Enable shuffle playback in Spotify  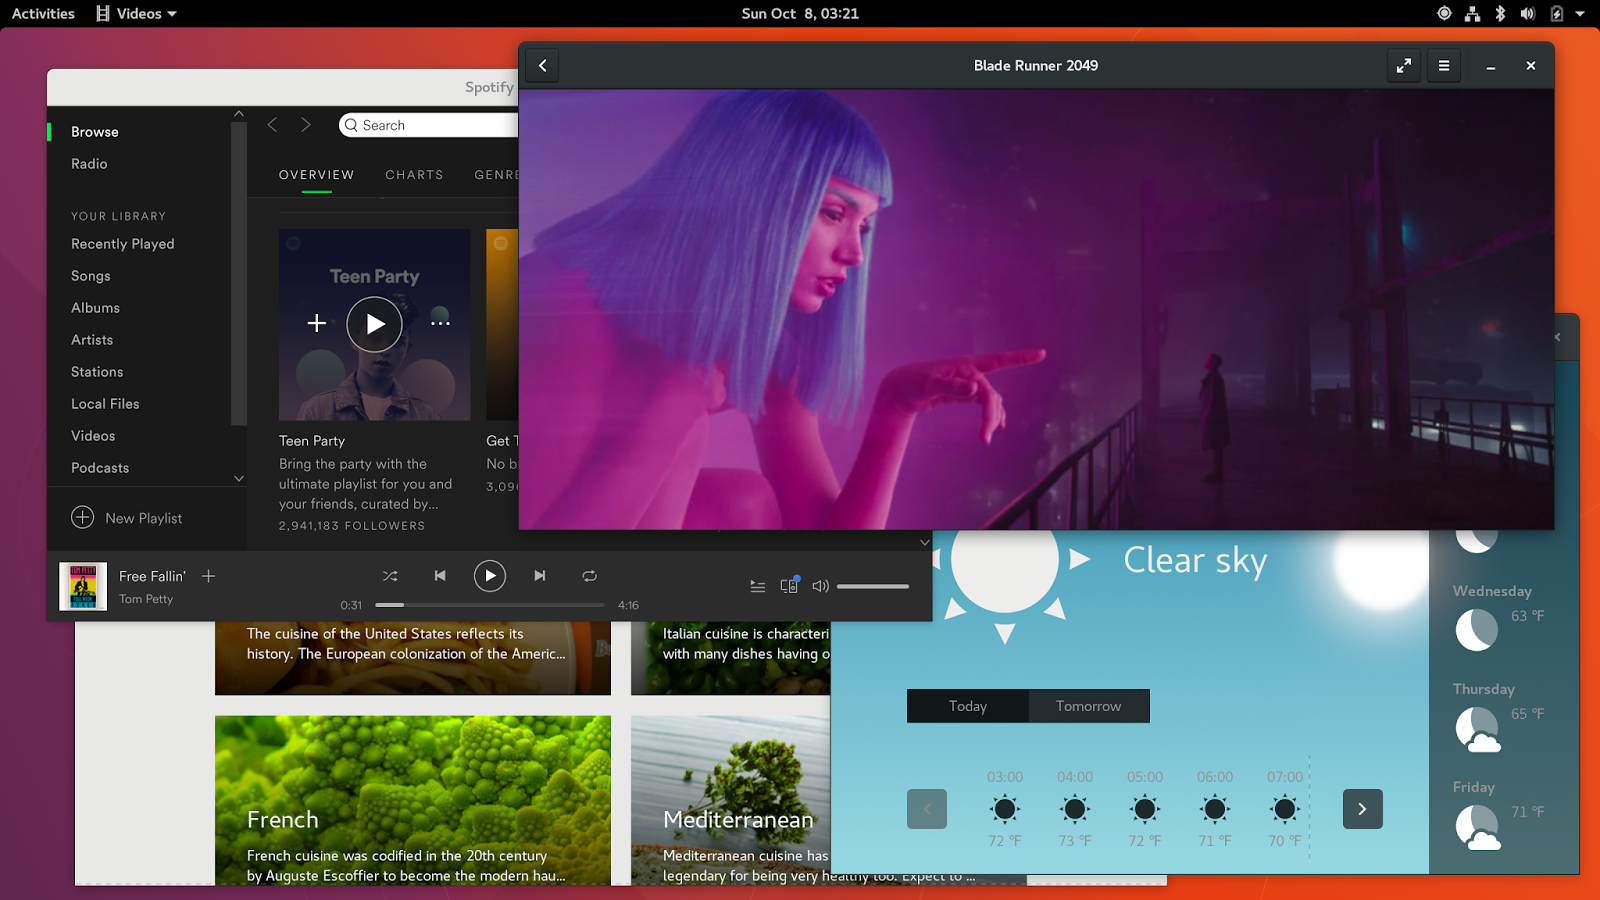click(390, 576)
